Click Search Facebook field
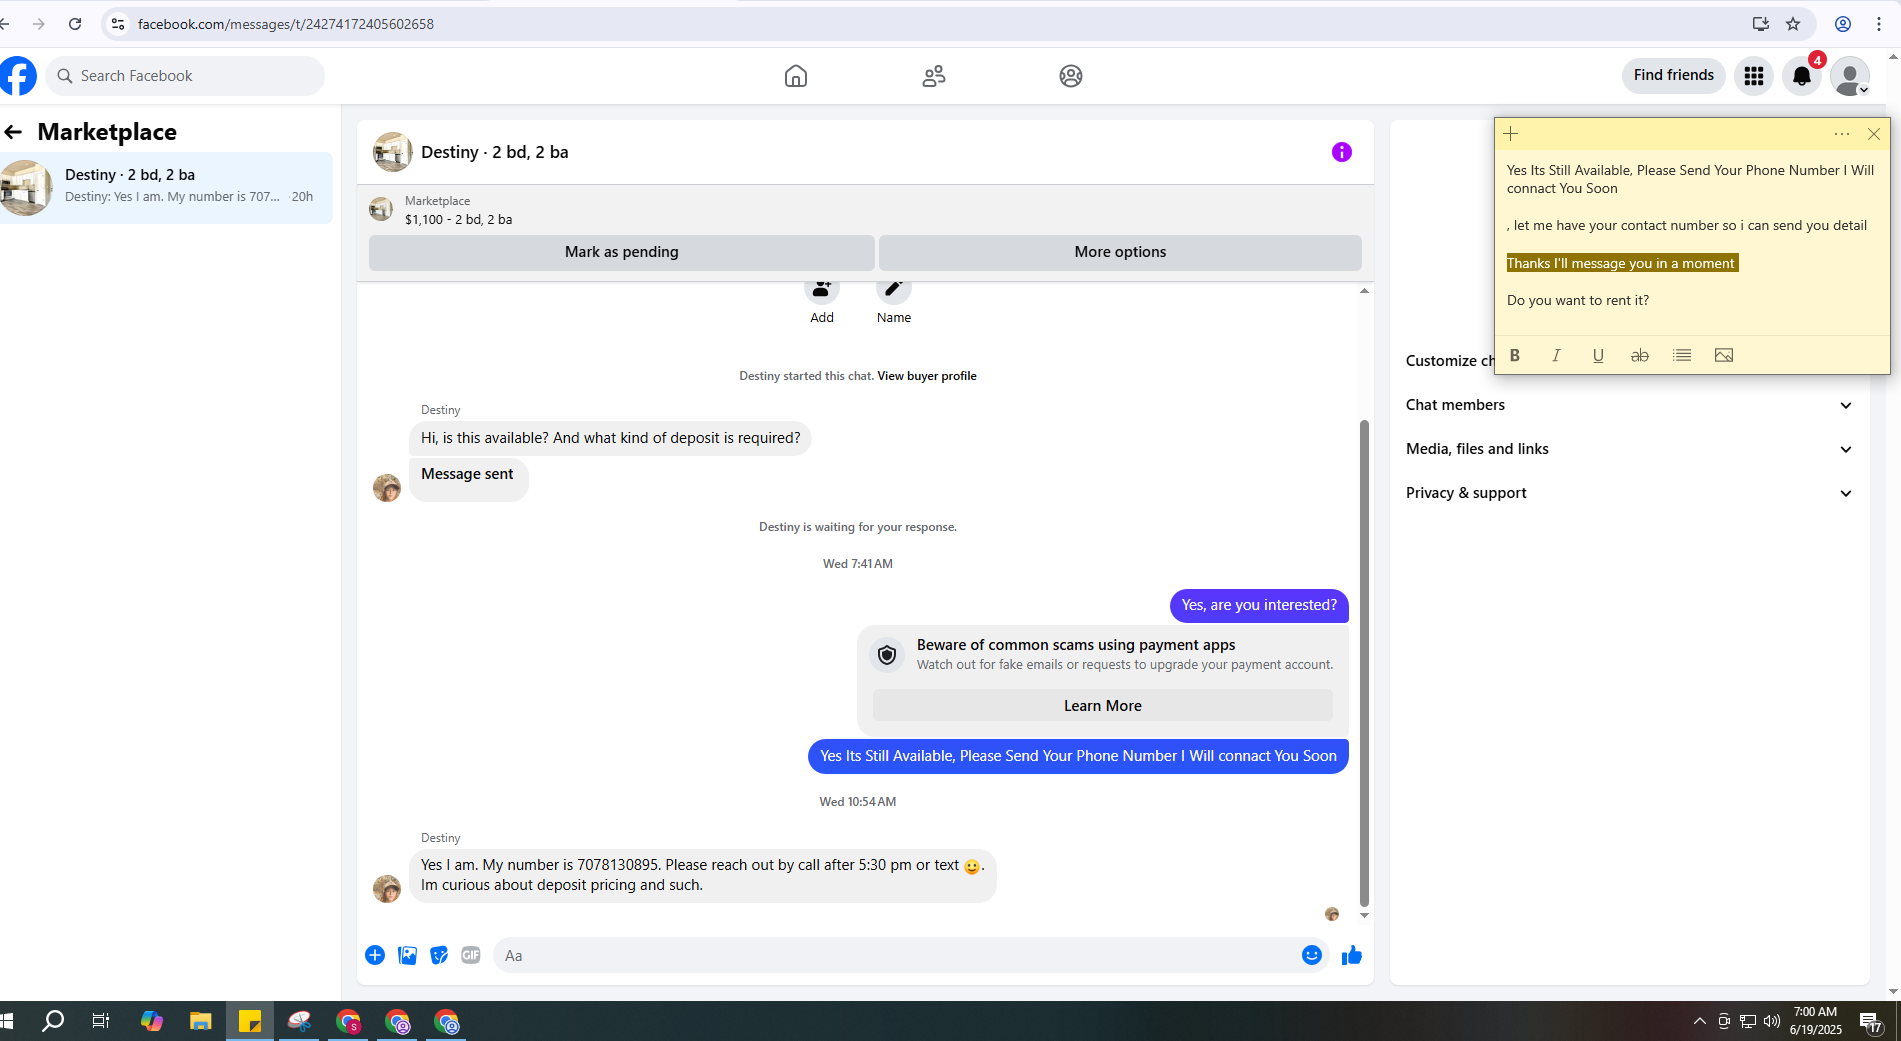1901x1041 pixels. [x=185, y=76]
